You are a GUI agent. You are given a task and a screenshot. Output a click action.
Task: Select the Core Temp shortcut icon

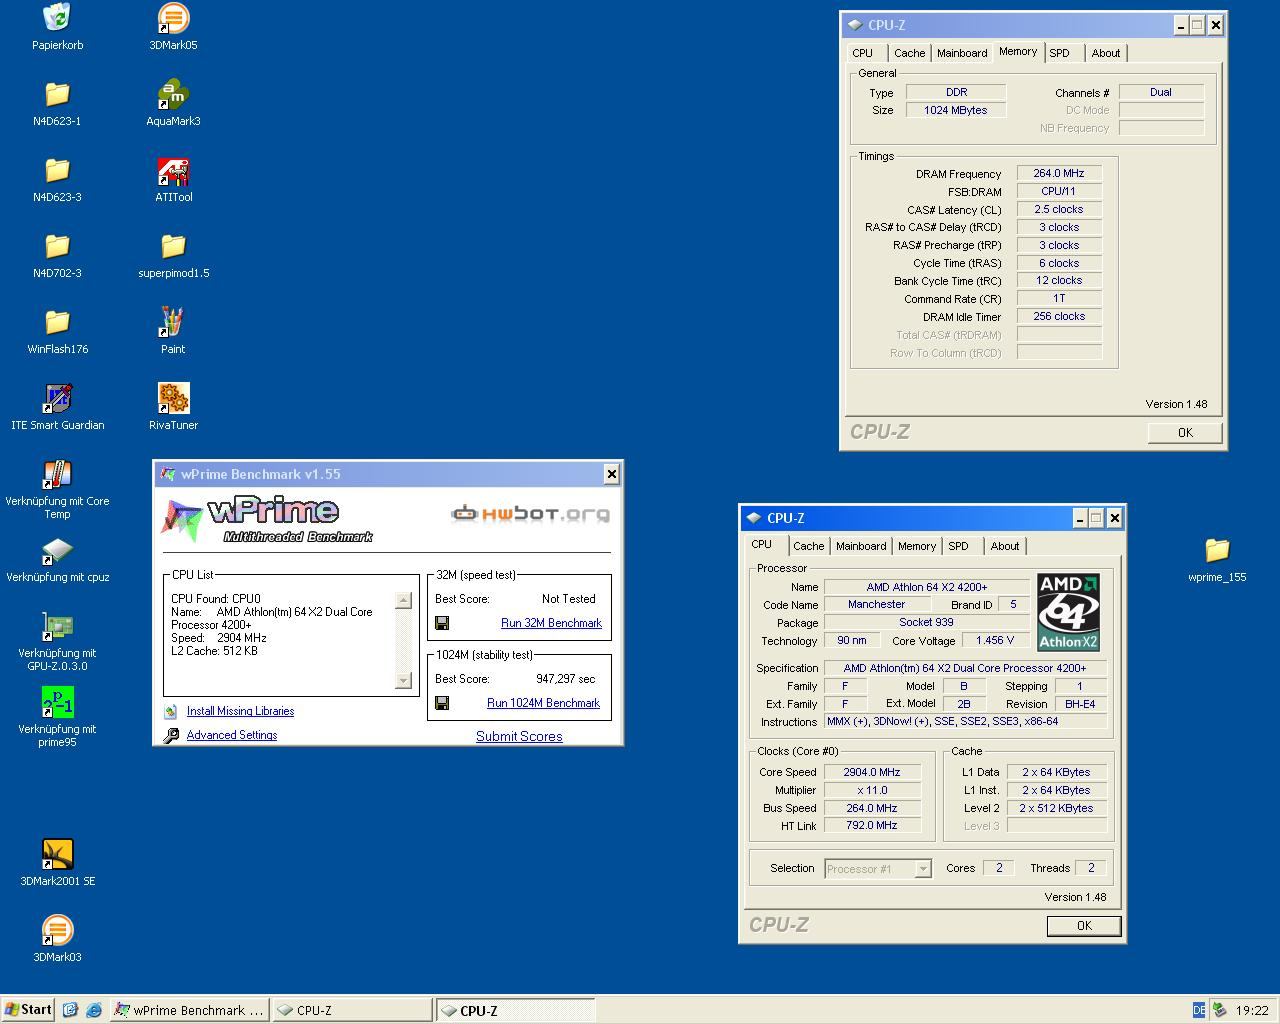(57, 474)
